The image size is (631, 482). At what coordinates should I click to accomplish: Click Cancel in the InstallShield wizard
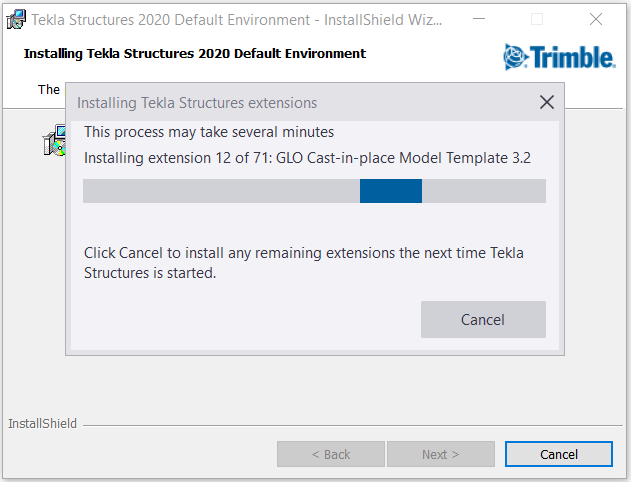(559, 454)
